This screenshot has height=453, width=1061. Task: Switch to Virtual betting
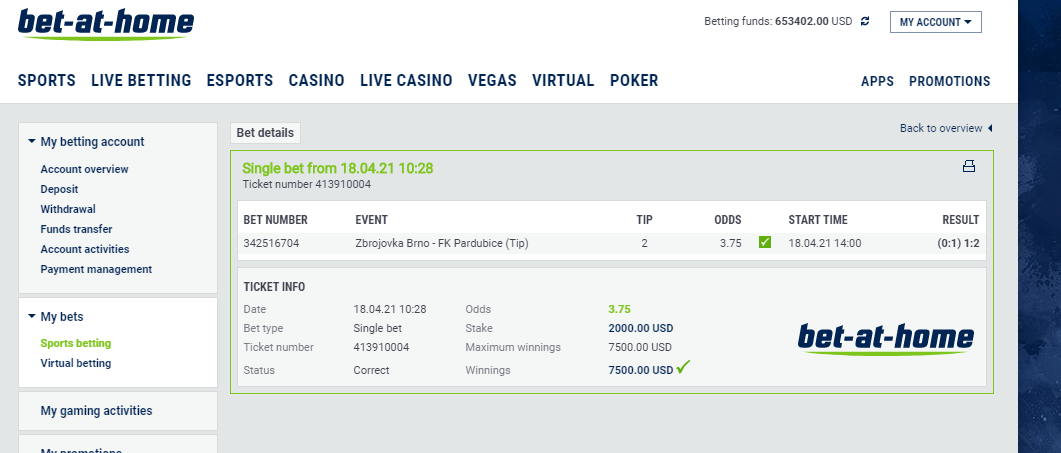coord(76,363)
